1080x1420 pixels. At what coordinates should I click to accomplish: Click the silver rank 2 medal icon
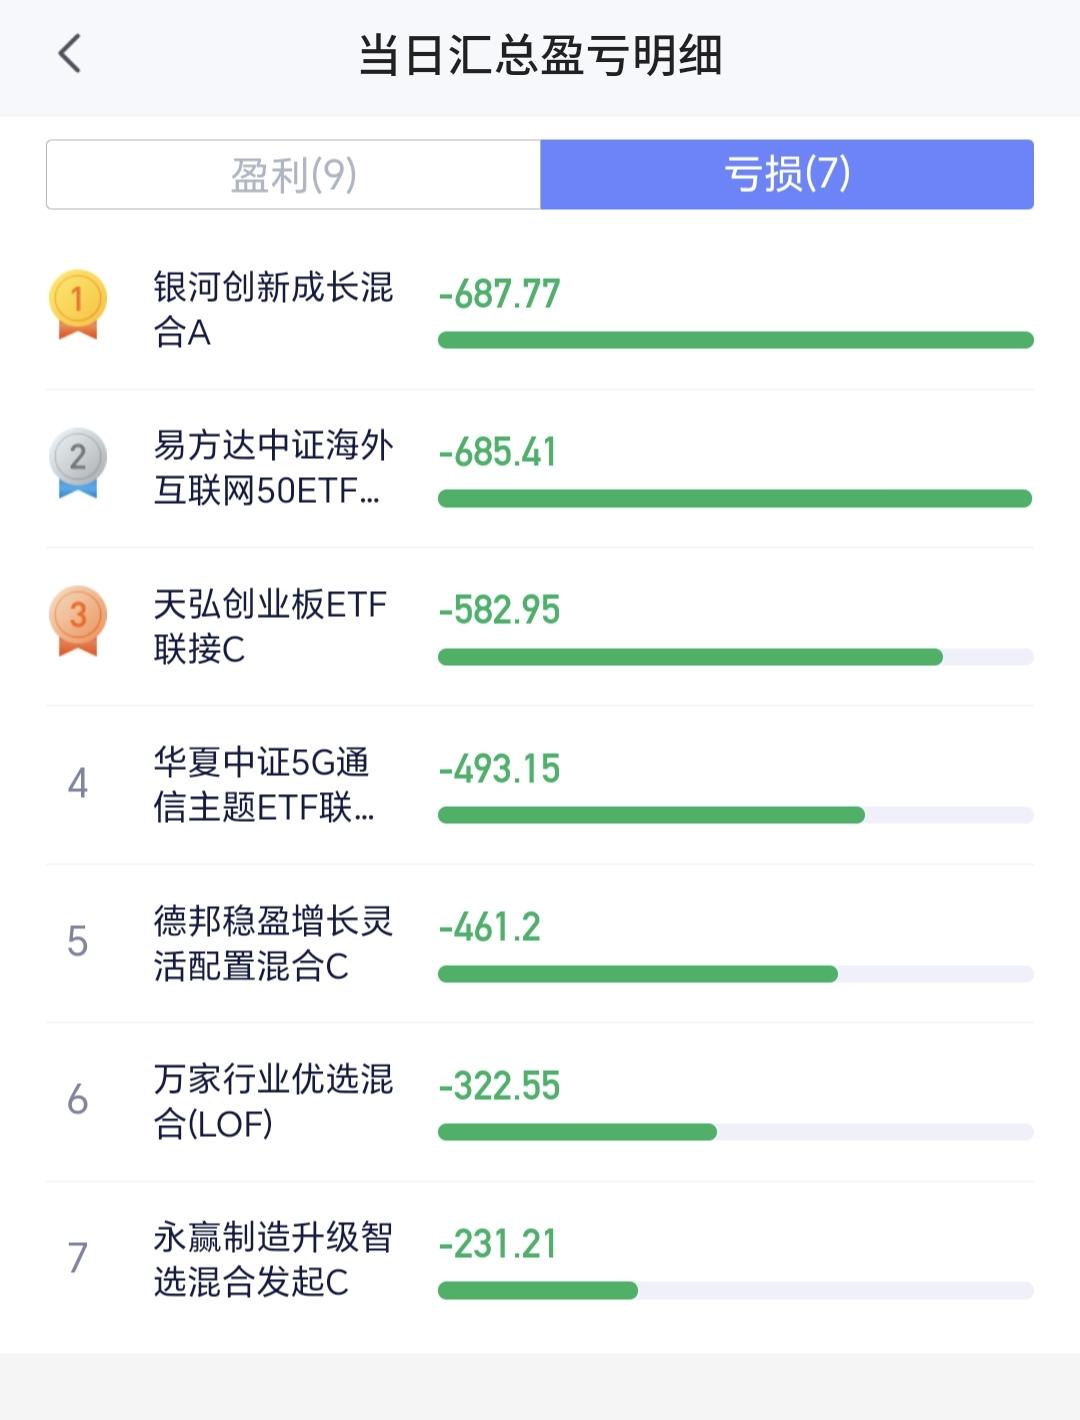pyautogui.click(x=78, y=463)
